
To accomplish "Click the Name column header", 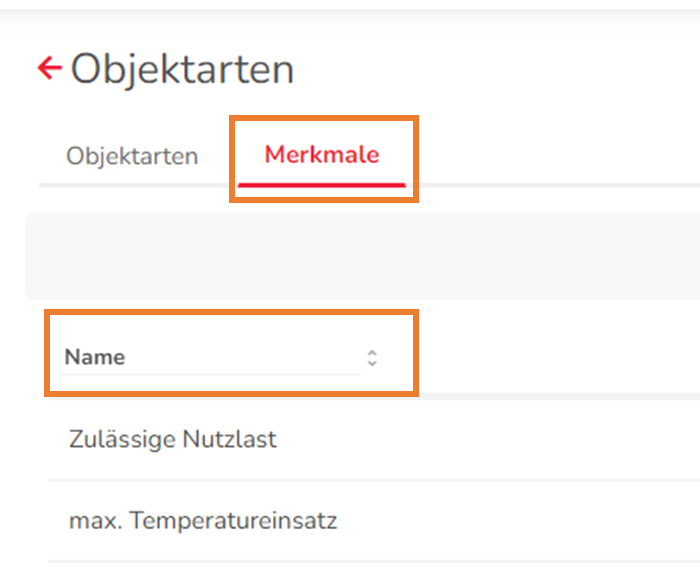I will click(x=95, y=357).
